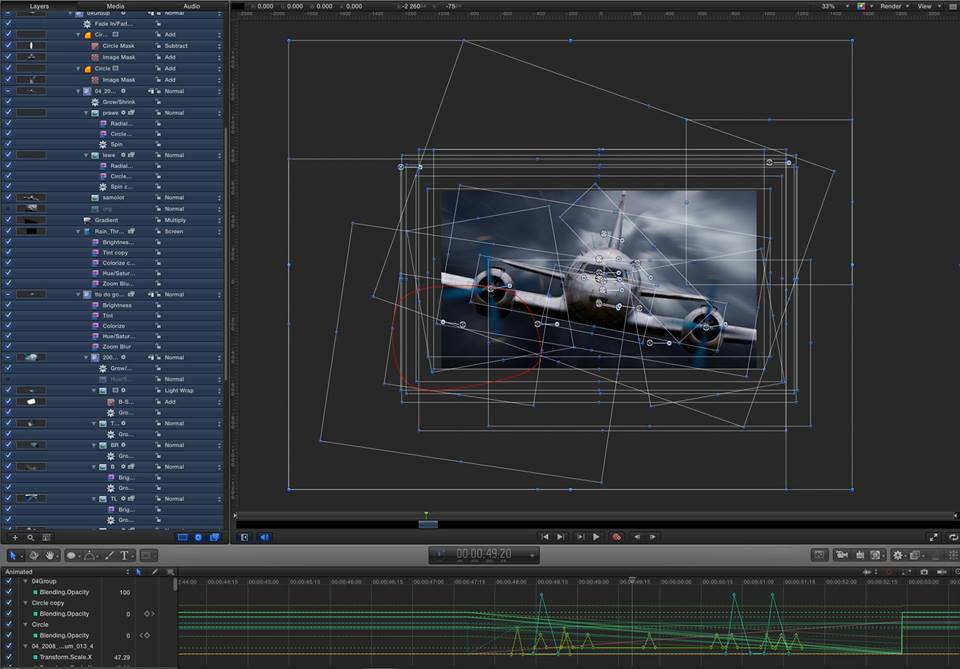Click the record animation button
The height and width of the screenshot is (669, 960).
616,537
